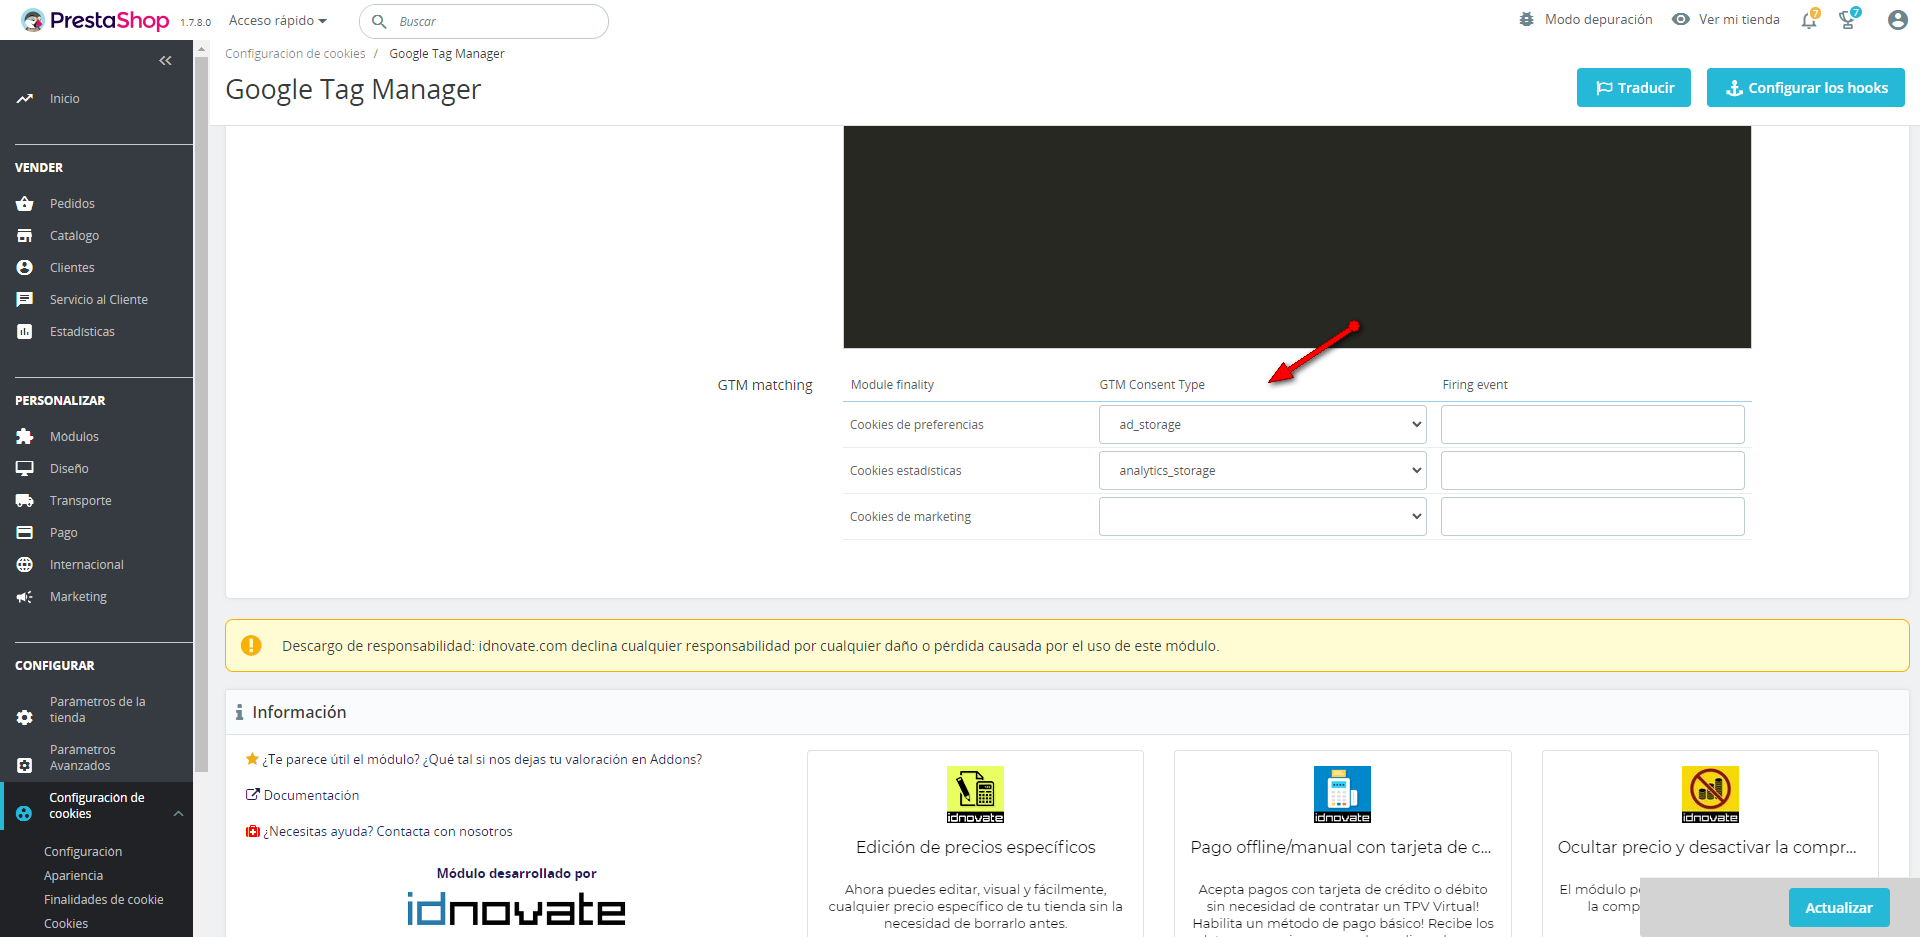Open the Estadisticas menu
The width and height of the screenshot is (1920, 937).
[82, 332]
